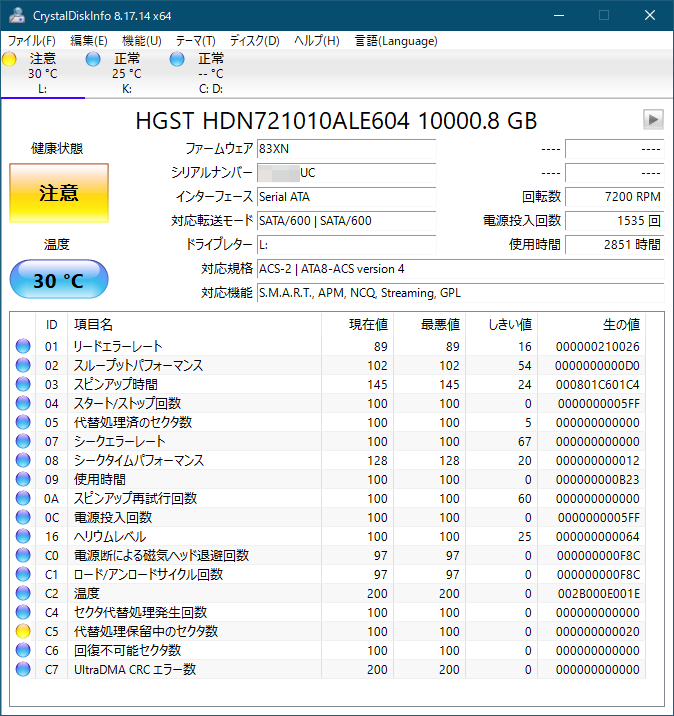This screenshot has width=674, height=716.
Task: Select the L: 30 °C disk tab
Action: coord(43,73)
